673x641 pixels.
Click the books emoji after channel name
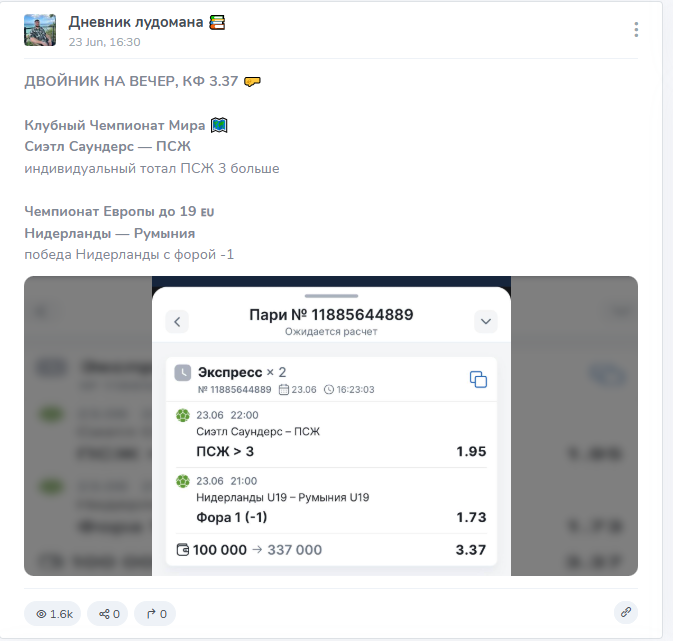(217, 22)
